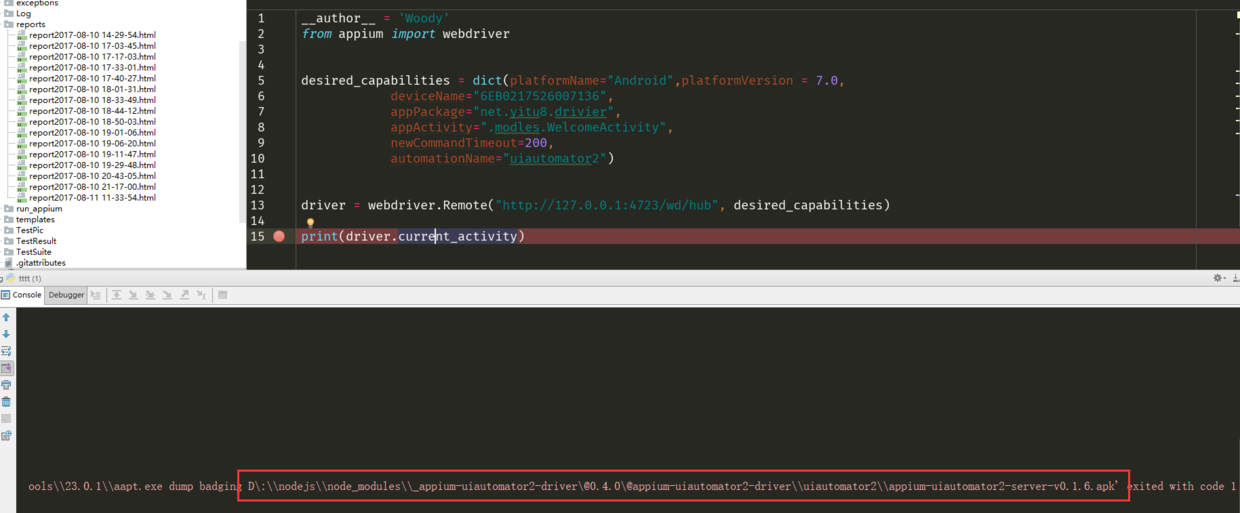
Task: Print the console output
Action: (6, 385)
